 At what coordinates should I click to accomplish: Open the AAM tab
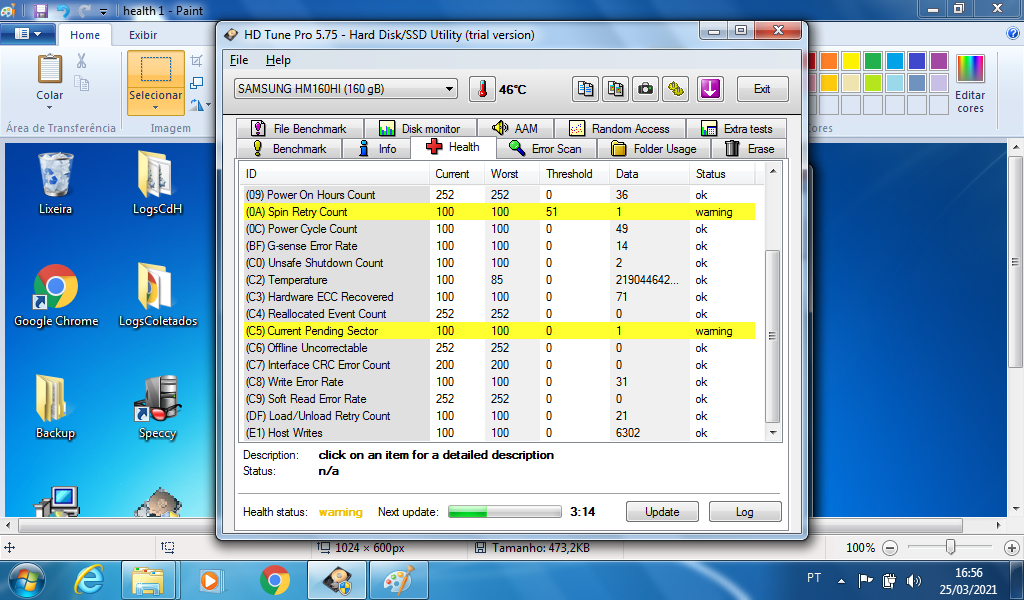[515, 129]
